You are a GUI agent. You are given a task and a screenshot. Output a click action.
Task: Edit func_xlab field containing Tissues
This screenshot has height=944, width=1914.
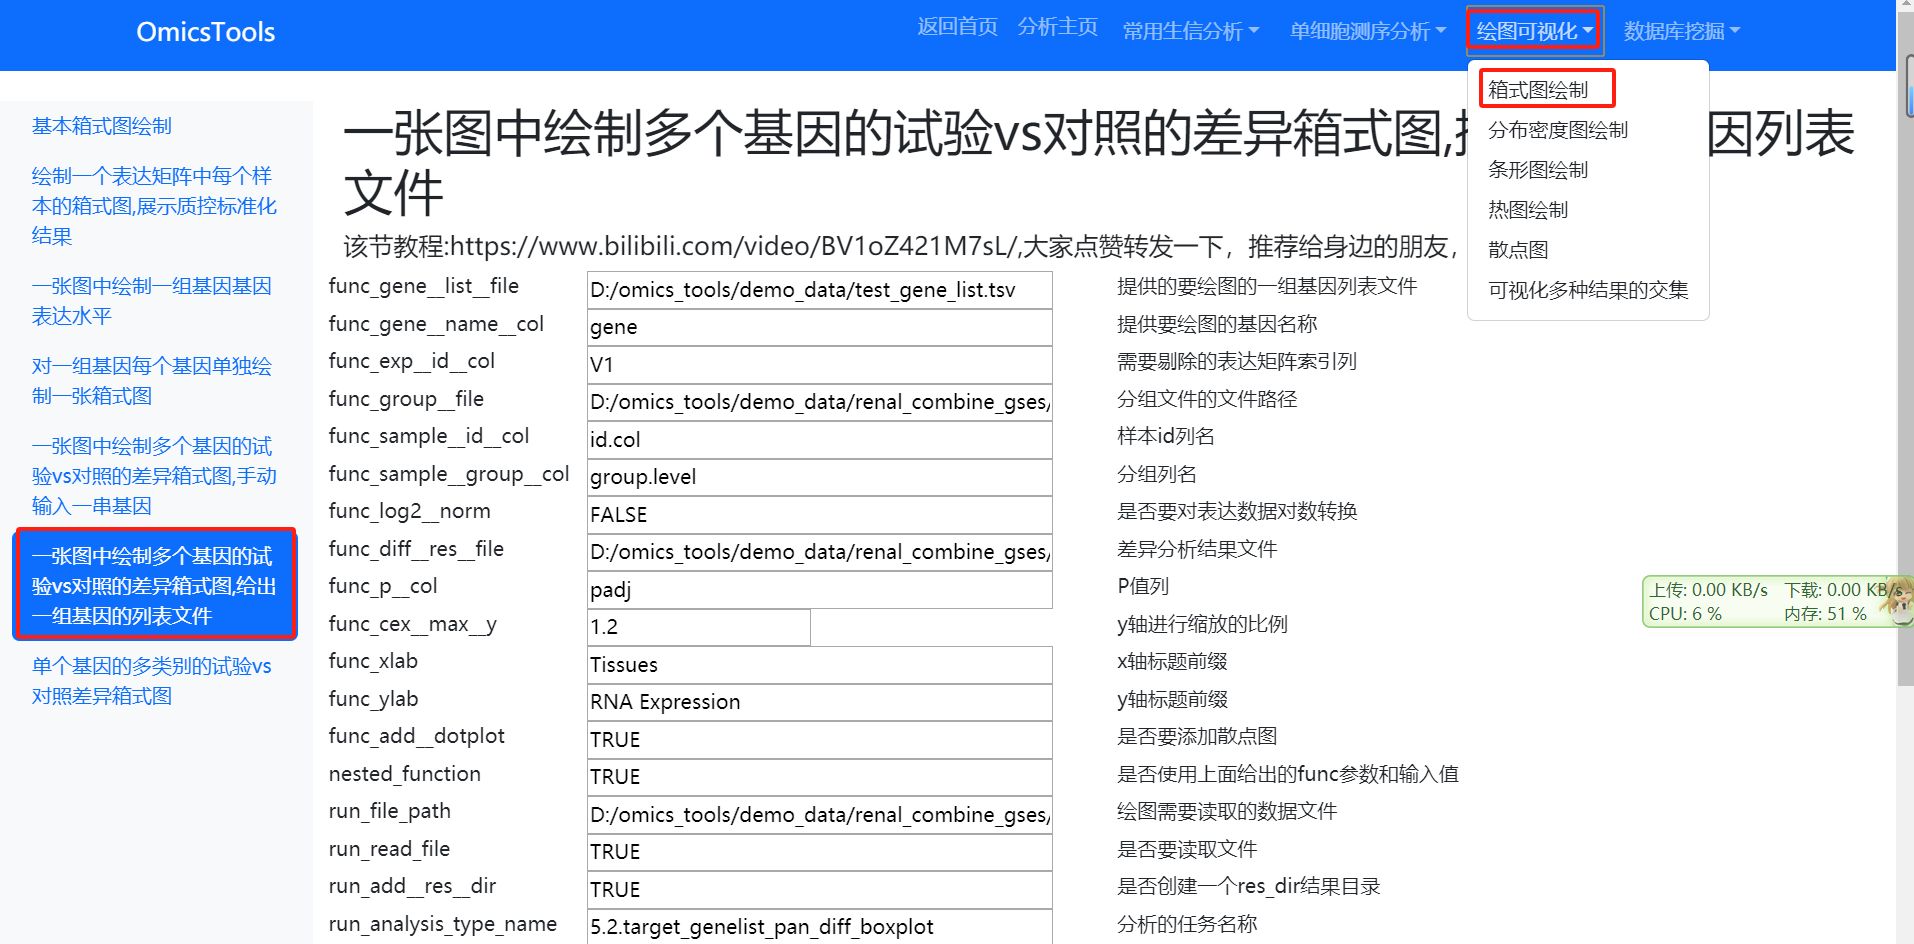click(819, 665)
